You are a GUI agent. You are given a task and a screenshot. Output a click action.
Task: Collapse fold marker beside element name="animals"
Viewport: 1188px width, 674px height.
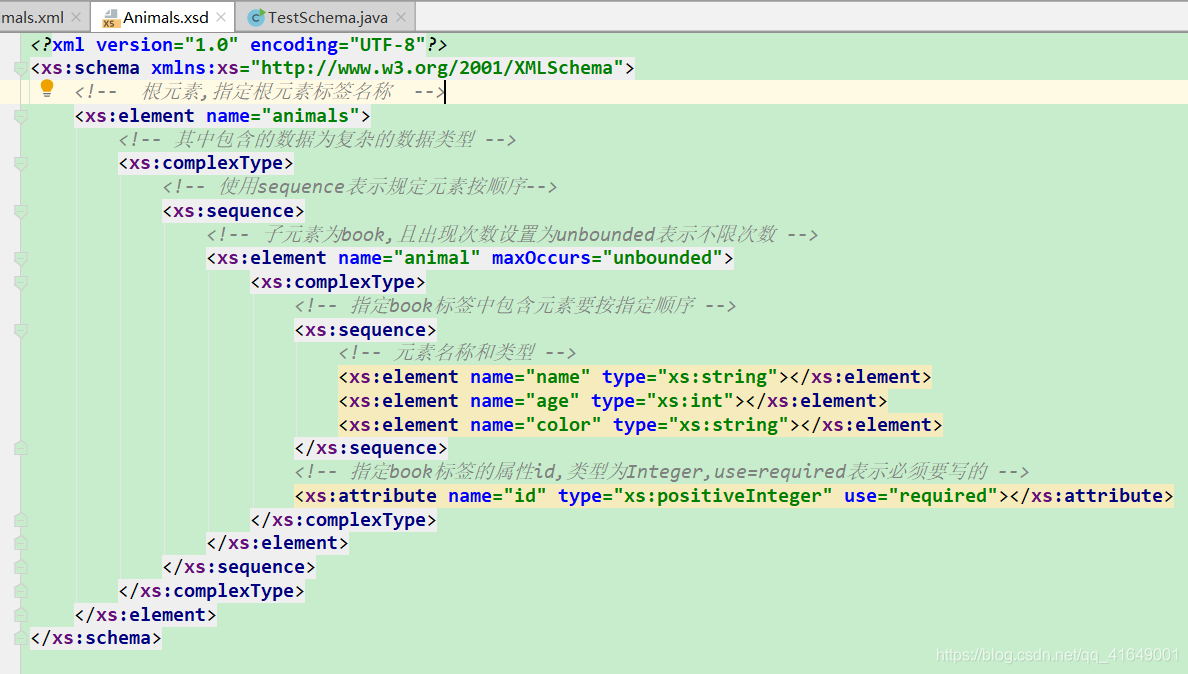click(20, 117)
